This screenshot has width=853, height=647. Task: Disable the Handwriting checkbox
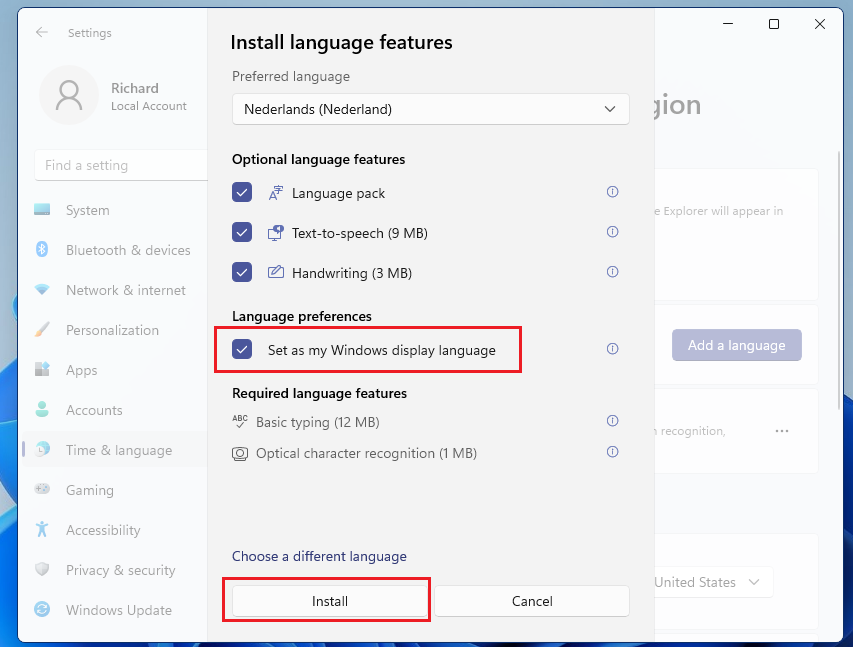click(x=242, y=272)
